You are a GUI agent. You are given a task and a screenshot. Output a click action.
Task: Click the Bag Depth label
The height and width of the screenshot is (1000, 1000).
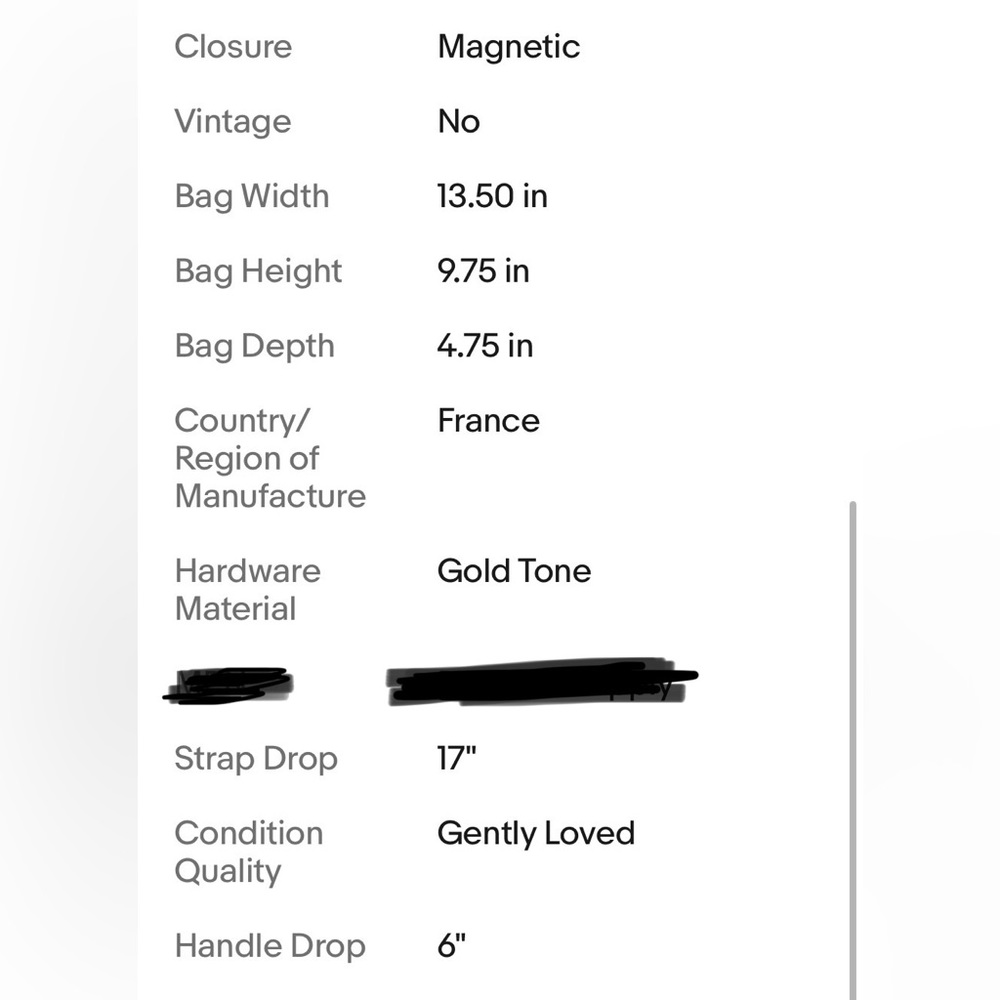pyautogui.click(x=254, y=346)
